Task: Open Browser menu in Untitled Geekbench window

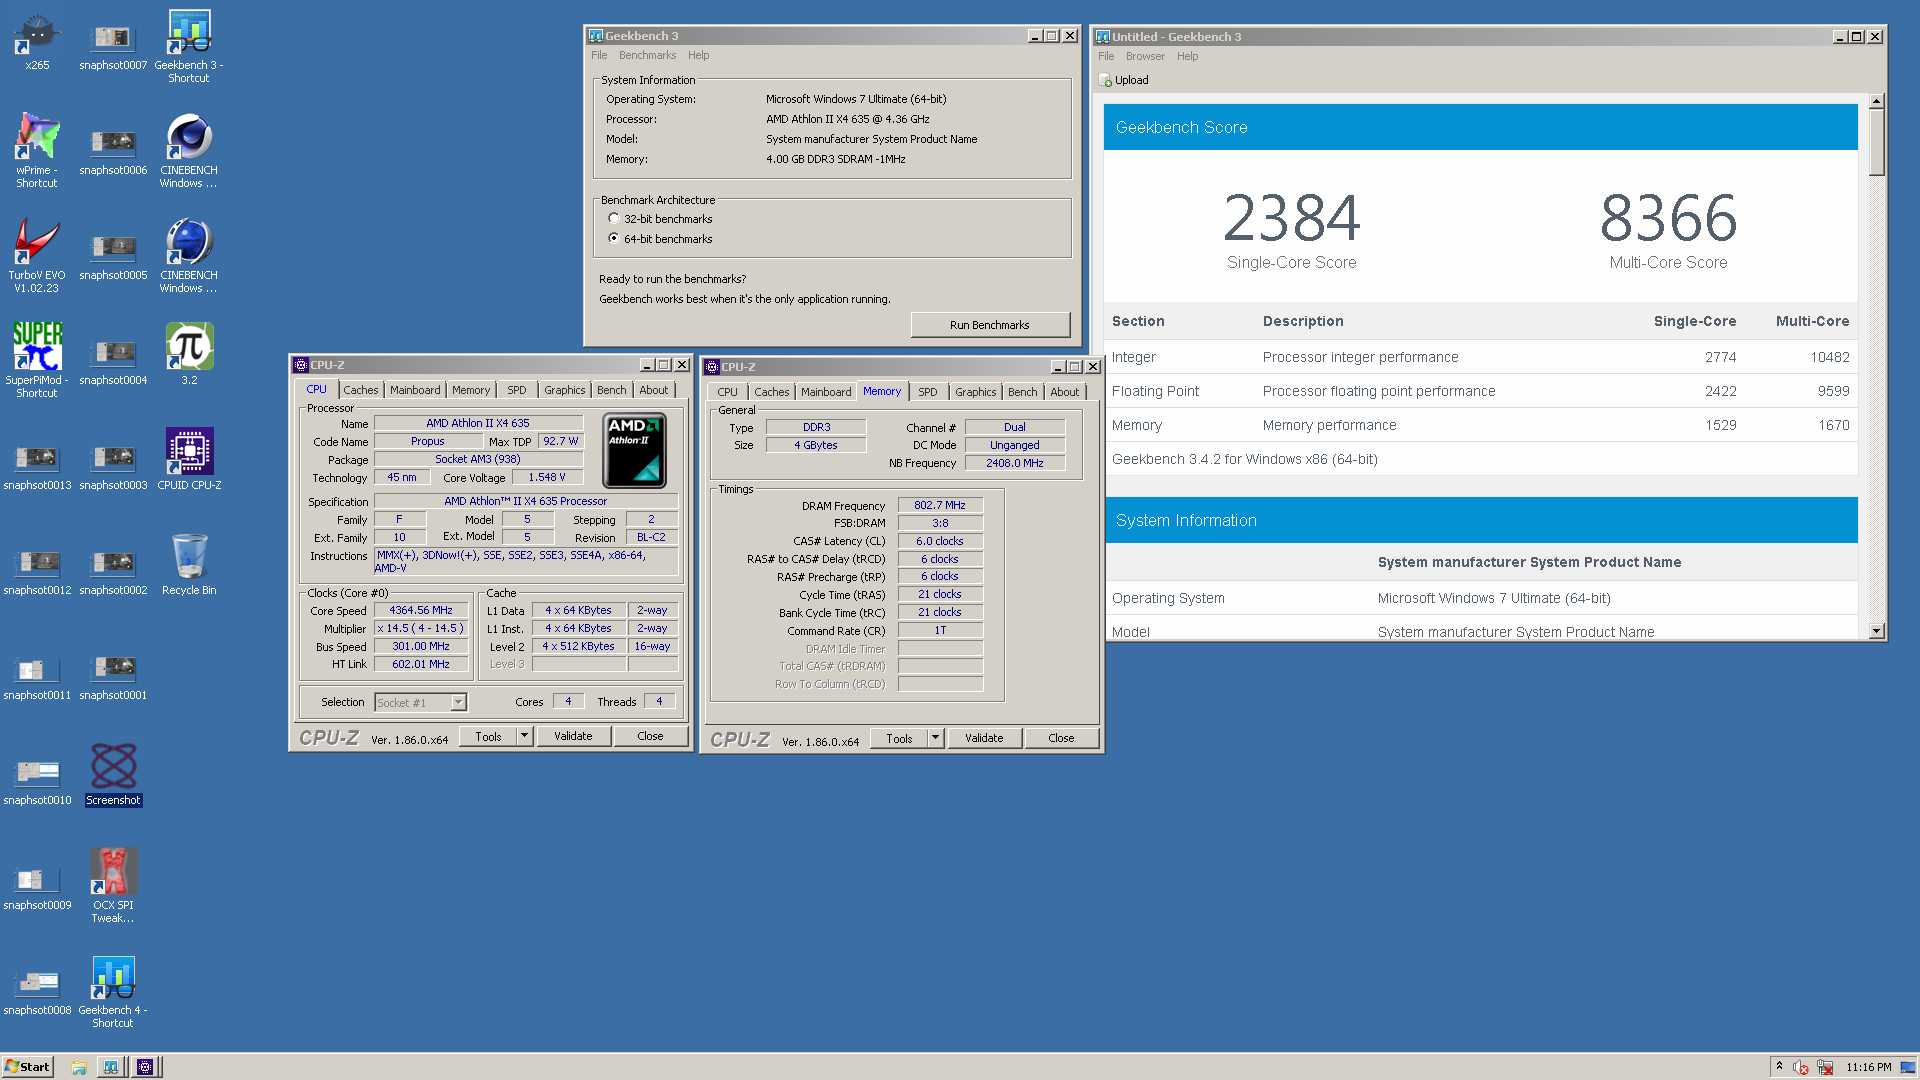Action: (1145, 57)
